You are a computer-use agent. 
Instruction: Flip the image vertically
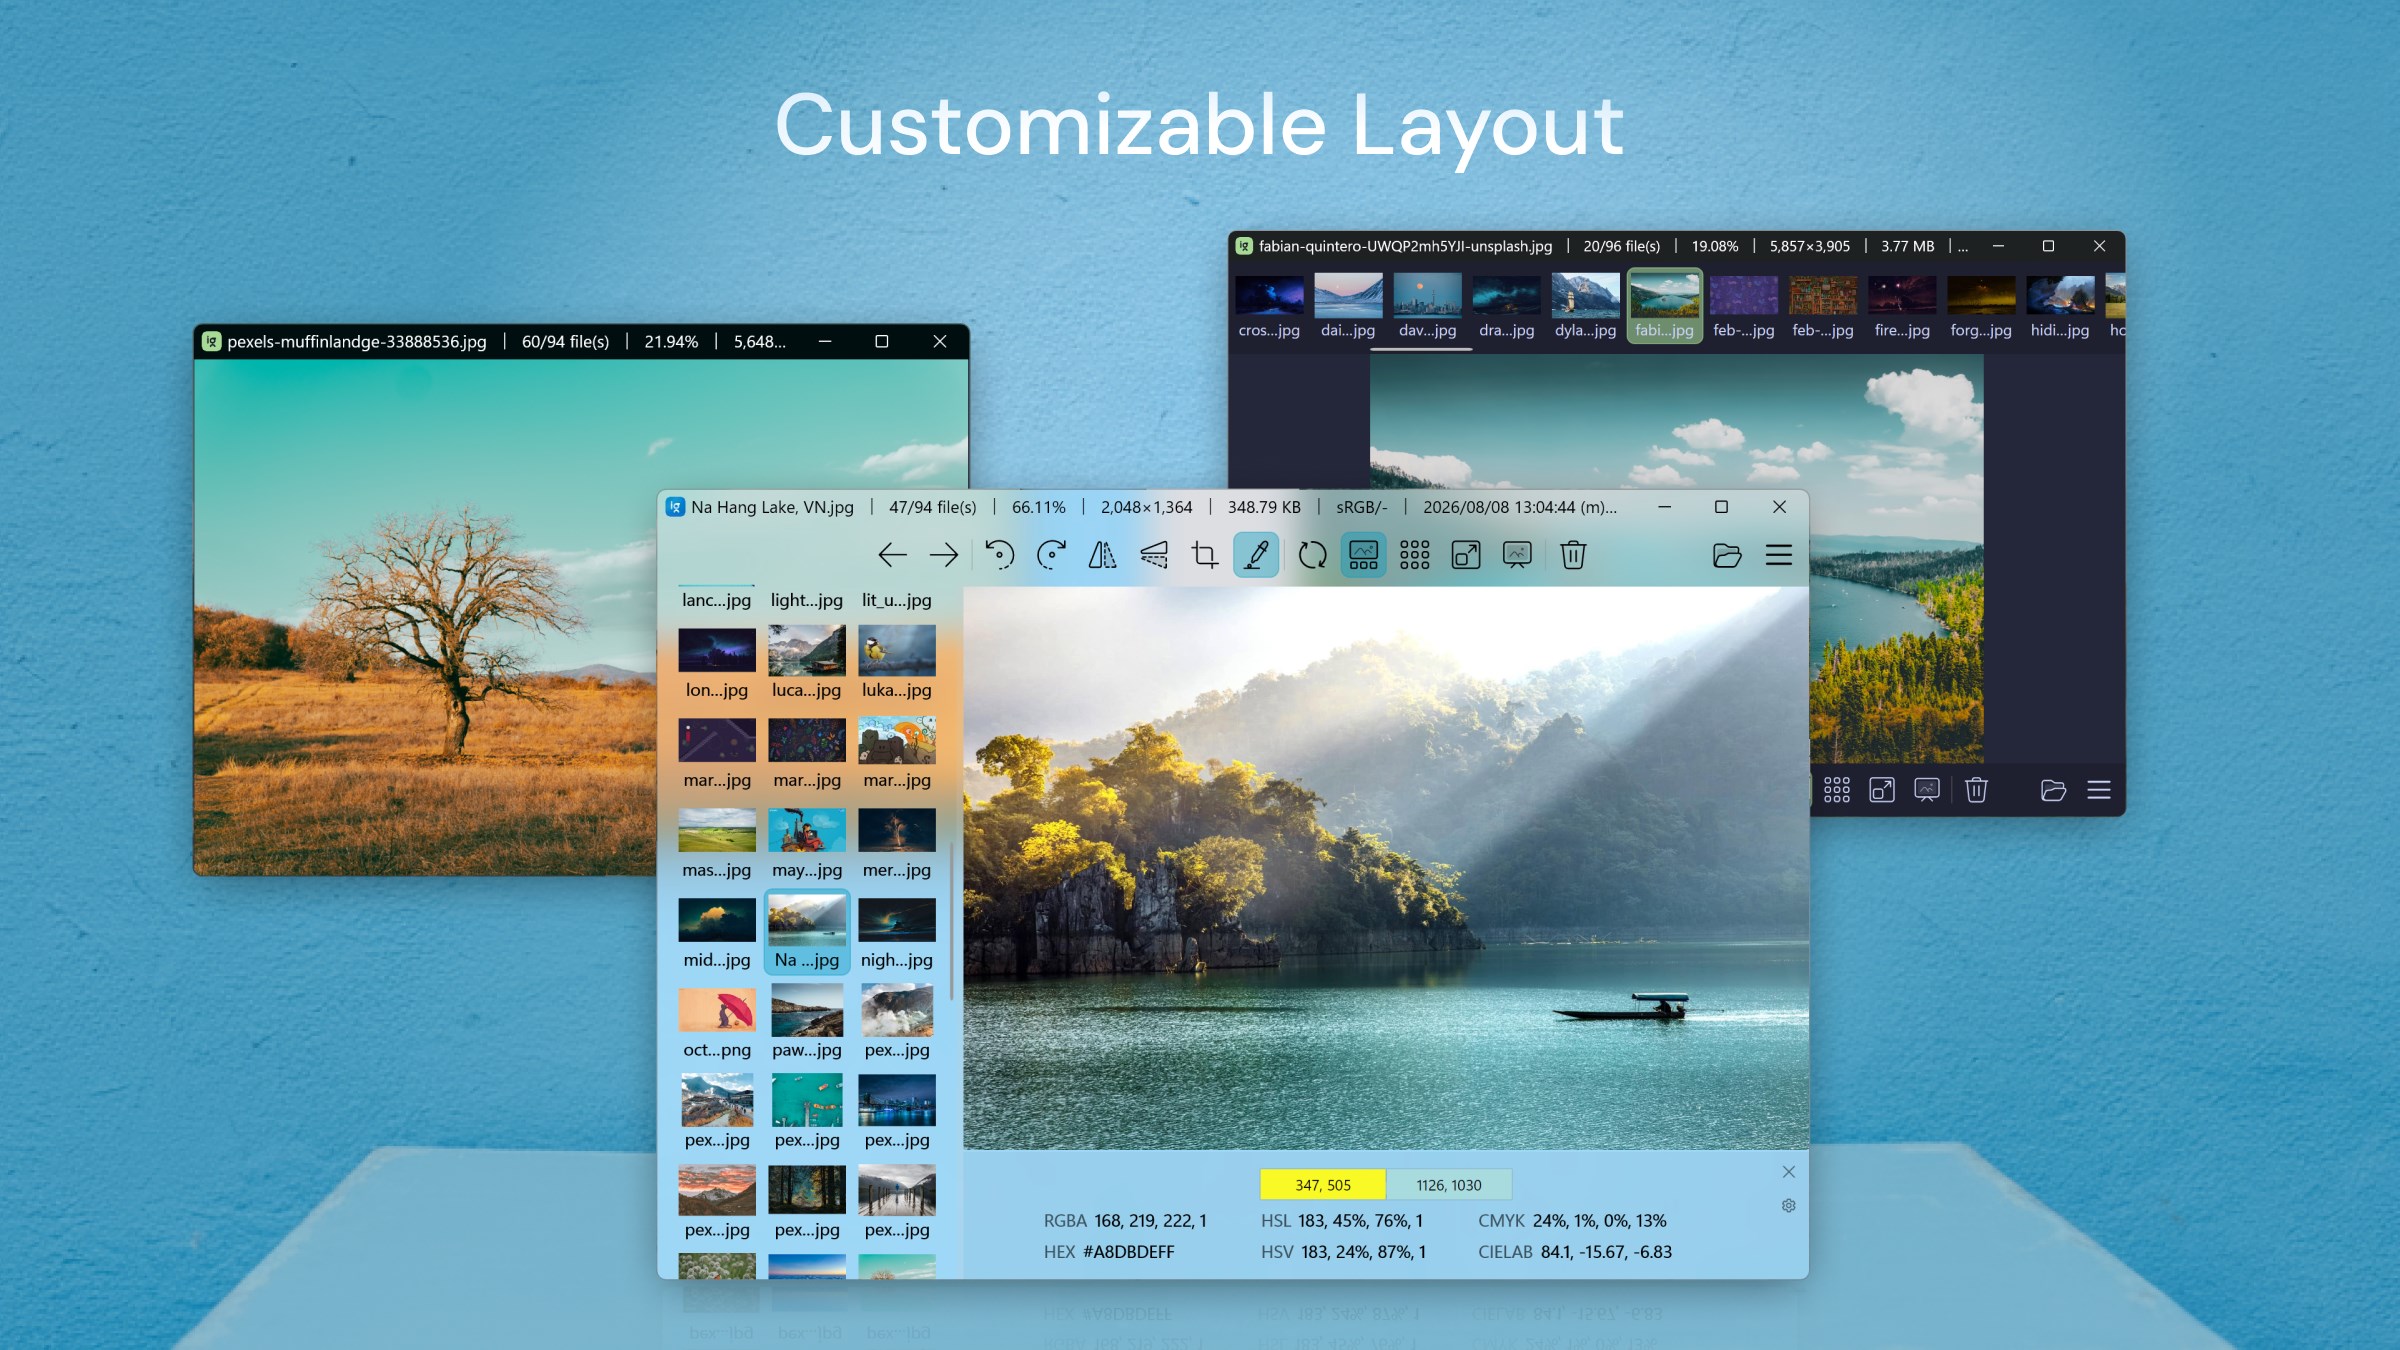tap(1154, 555)
